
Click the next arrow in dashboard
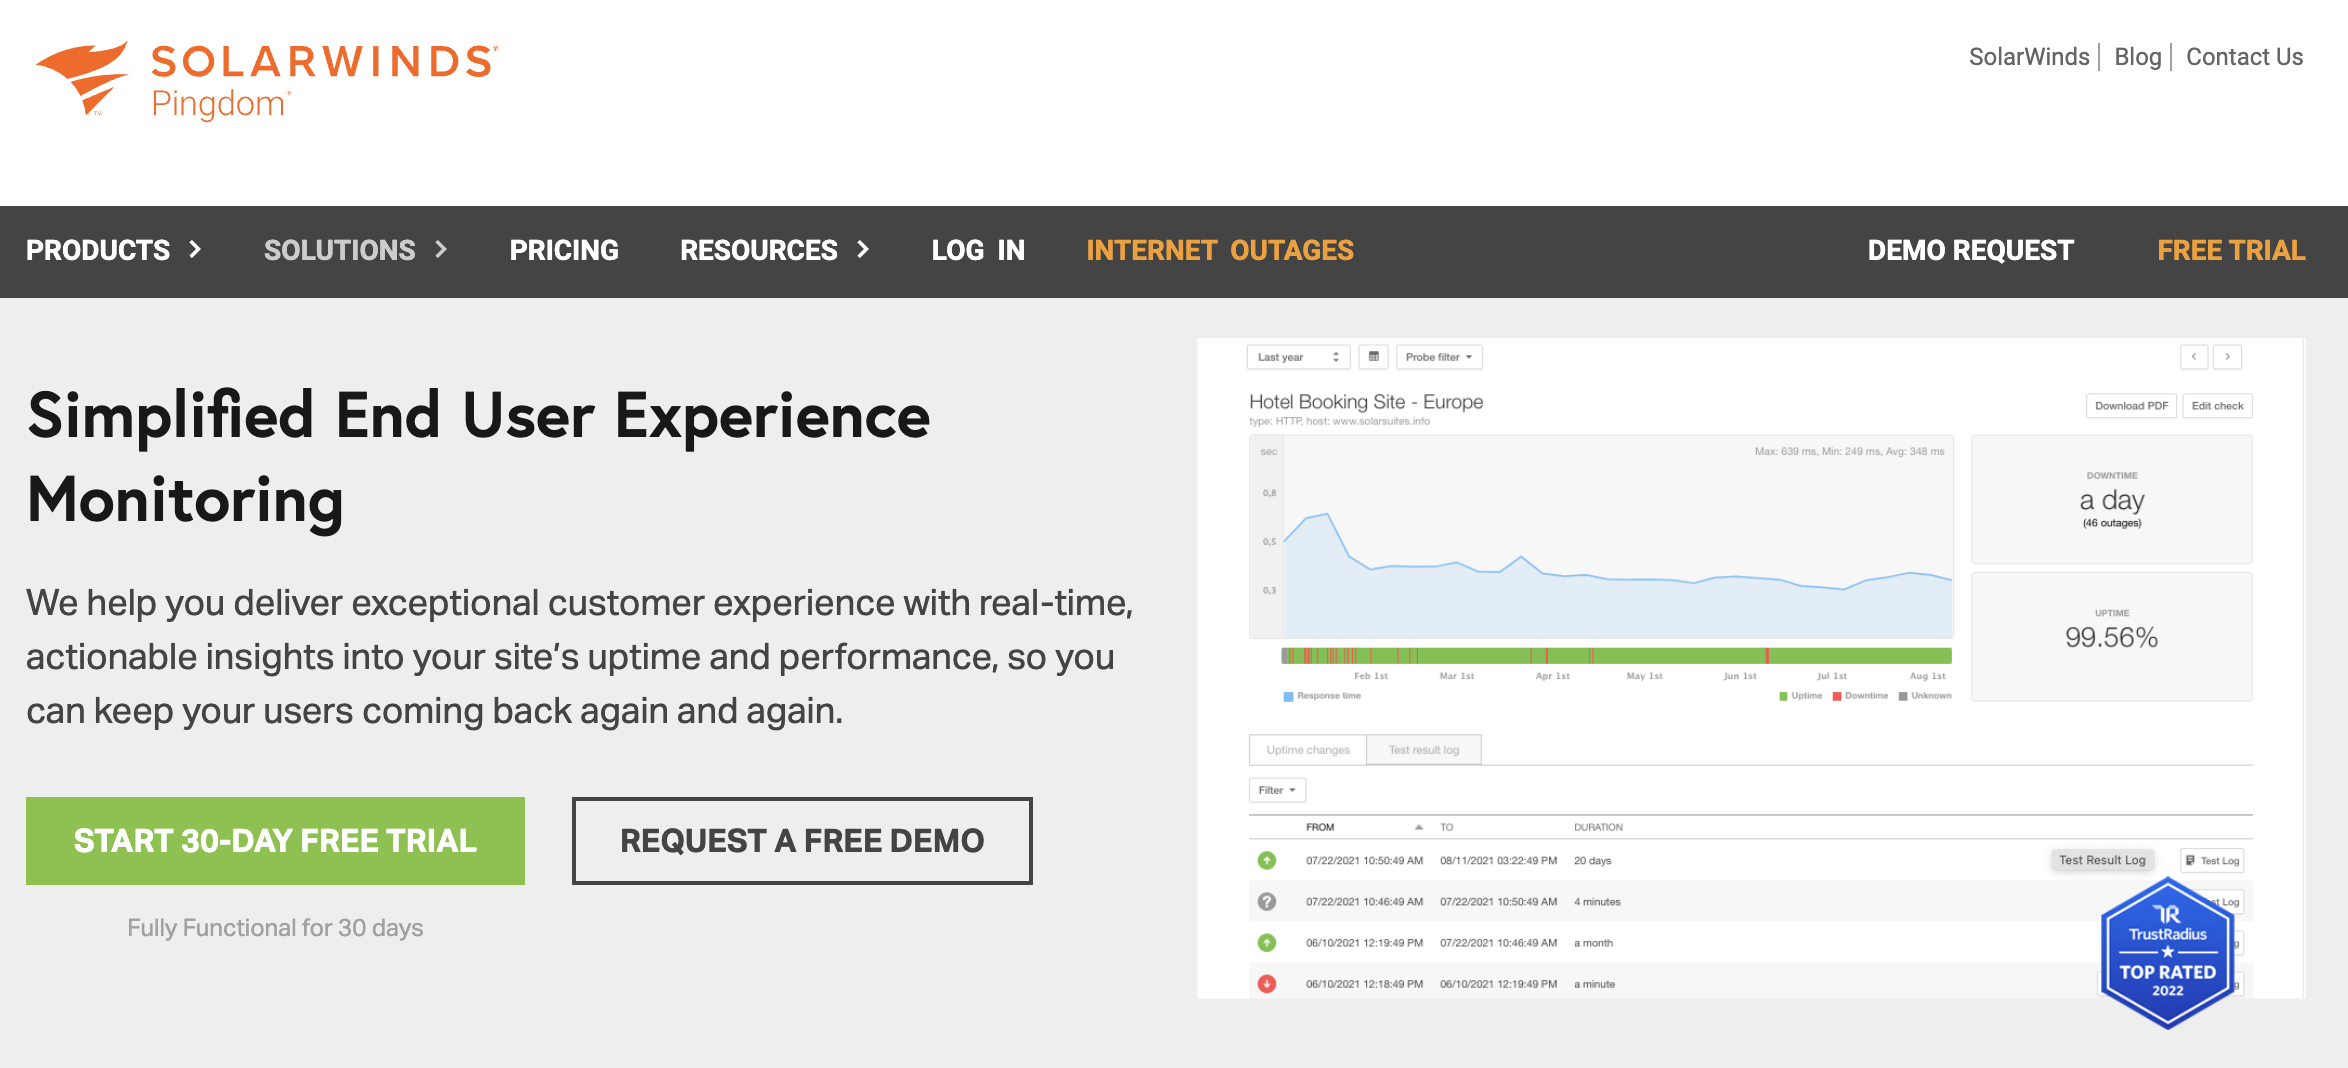pyautogui.click(x=2227, y=357)
